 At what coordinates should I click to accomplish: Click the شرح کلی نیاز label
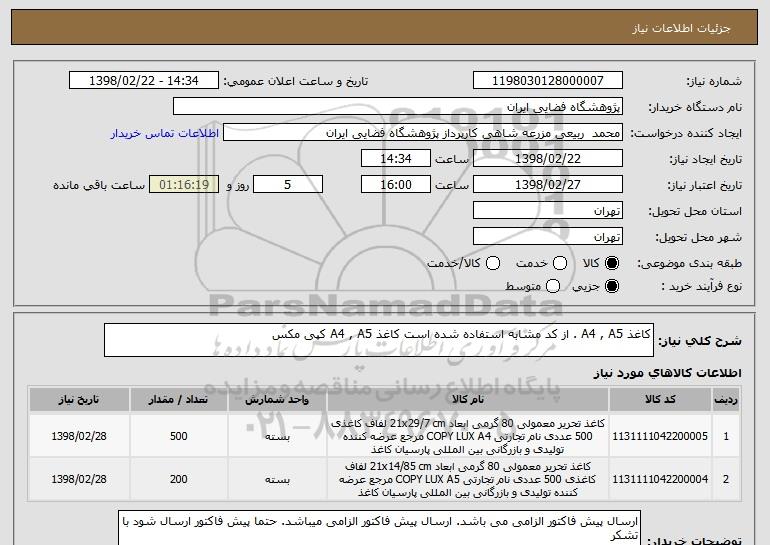point(700,341)
